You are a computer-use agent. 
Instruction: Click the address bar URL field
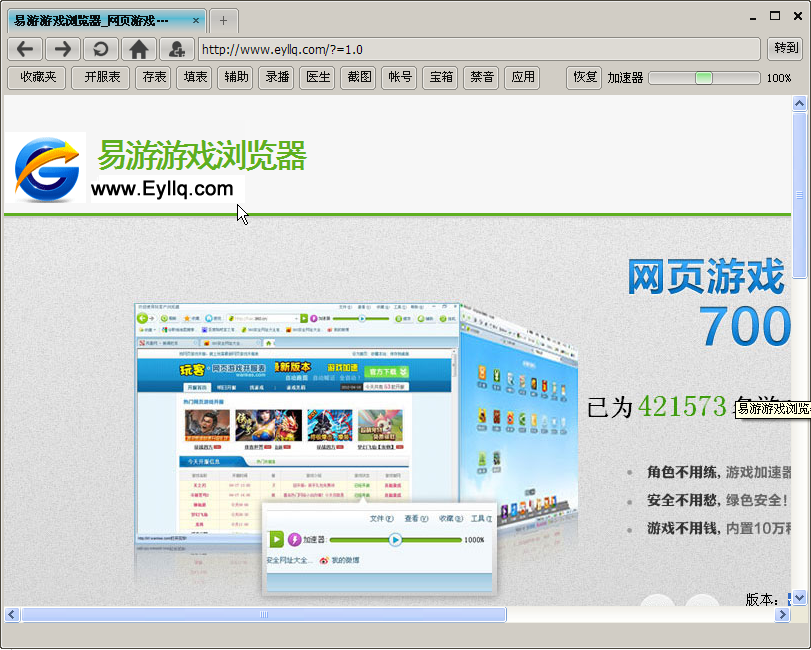pyautogui.click(x=479, y=50)
